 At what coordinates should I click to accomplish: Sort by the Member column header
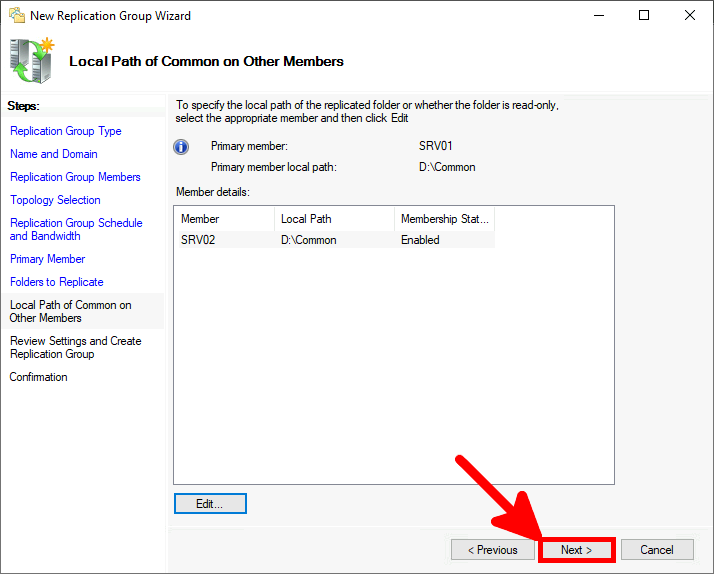(x=224, y=219)
